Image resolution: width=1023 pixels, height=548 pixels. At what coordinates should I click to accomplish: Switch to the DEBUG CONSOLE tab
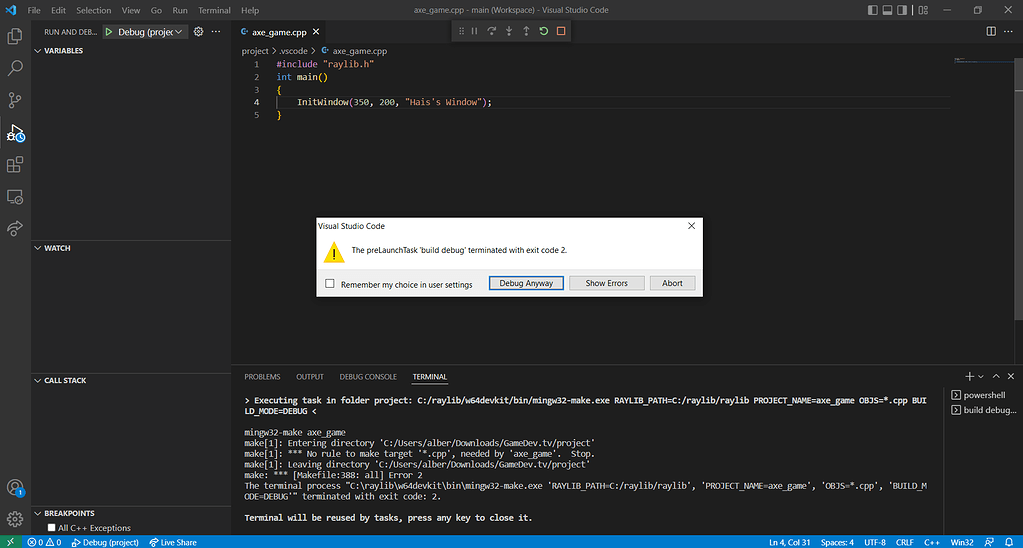[368, 377]
